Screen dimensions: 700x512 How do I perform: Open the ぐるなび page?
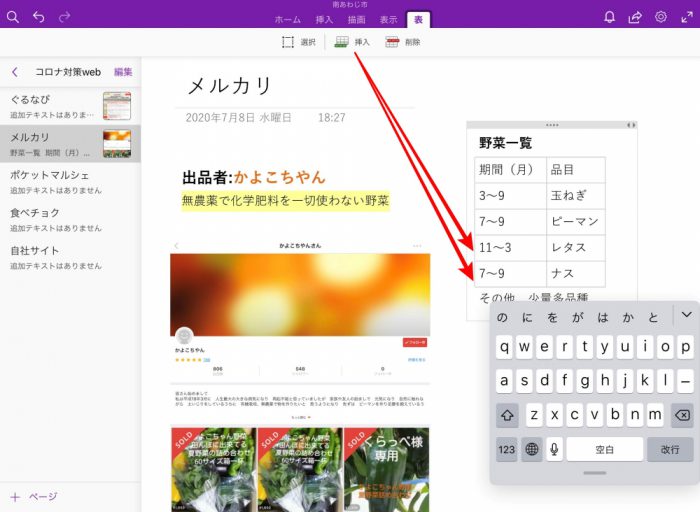(71, 106)
